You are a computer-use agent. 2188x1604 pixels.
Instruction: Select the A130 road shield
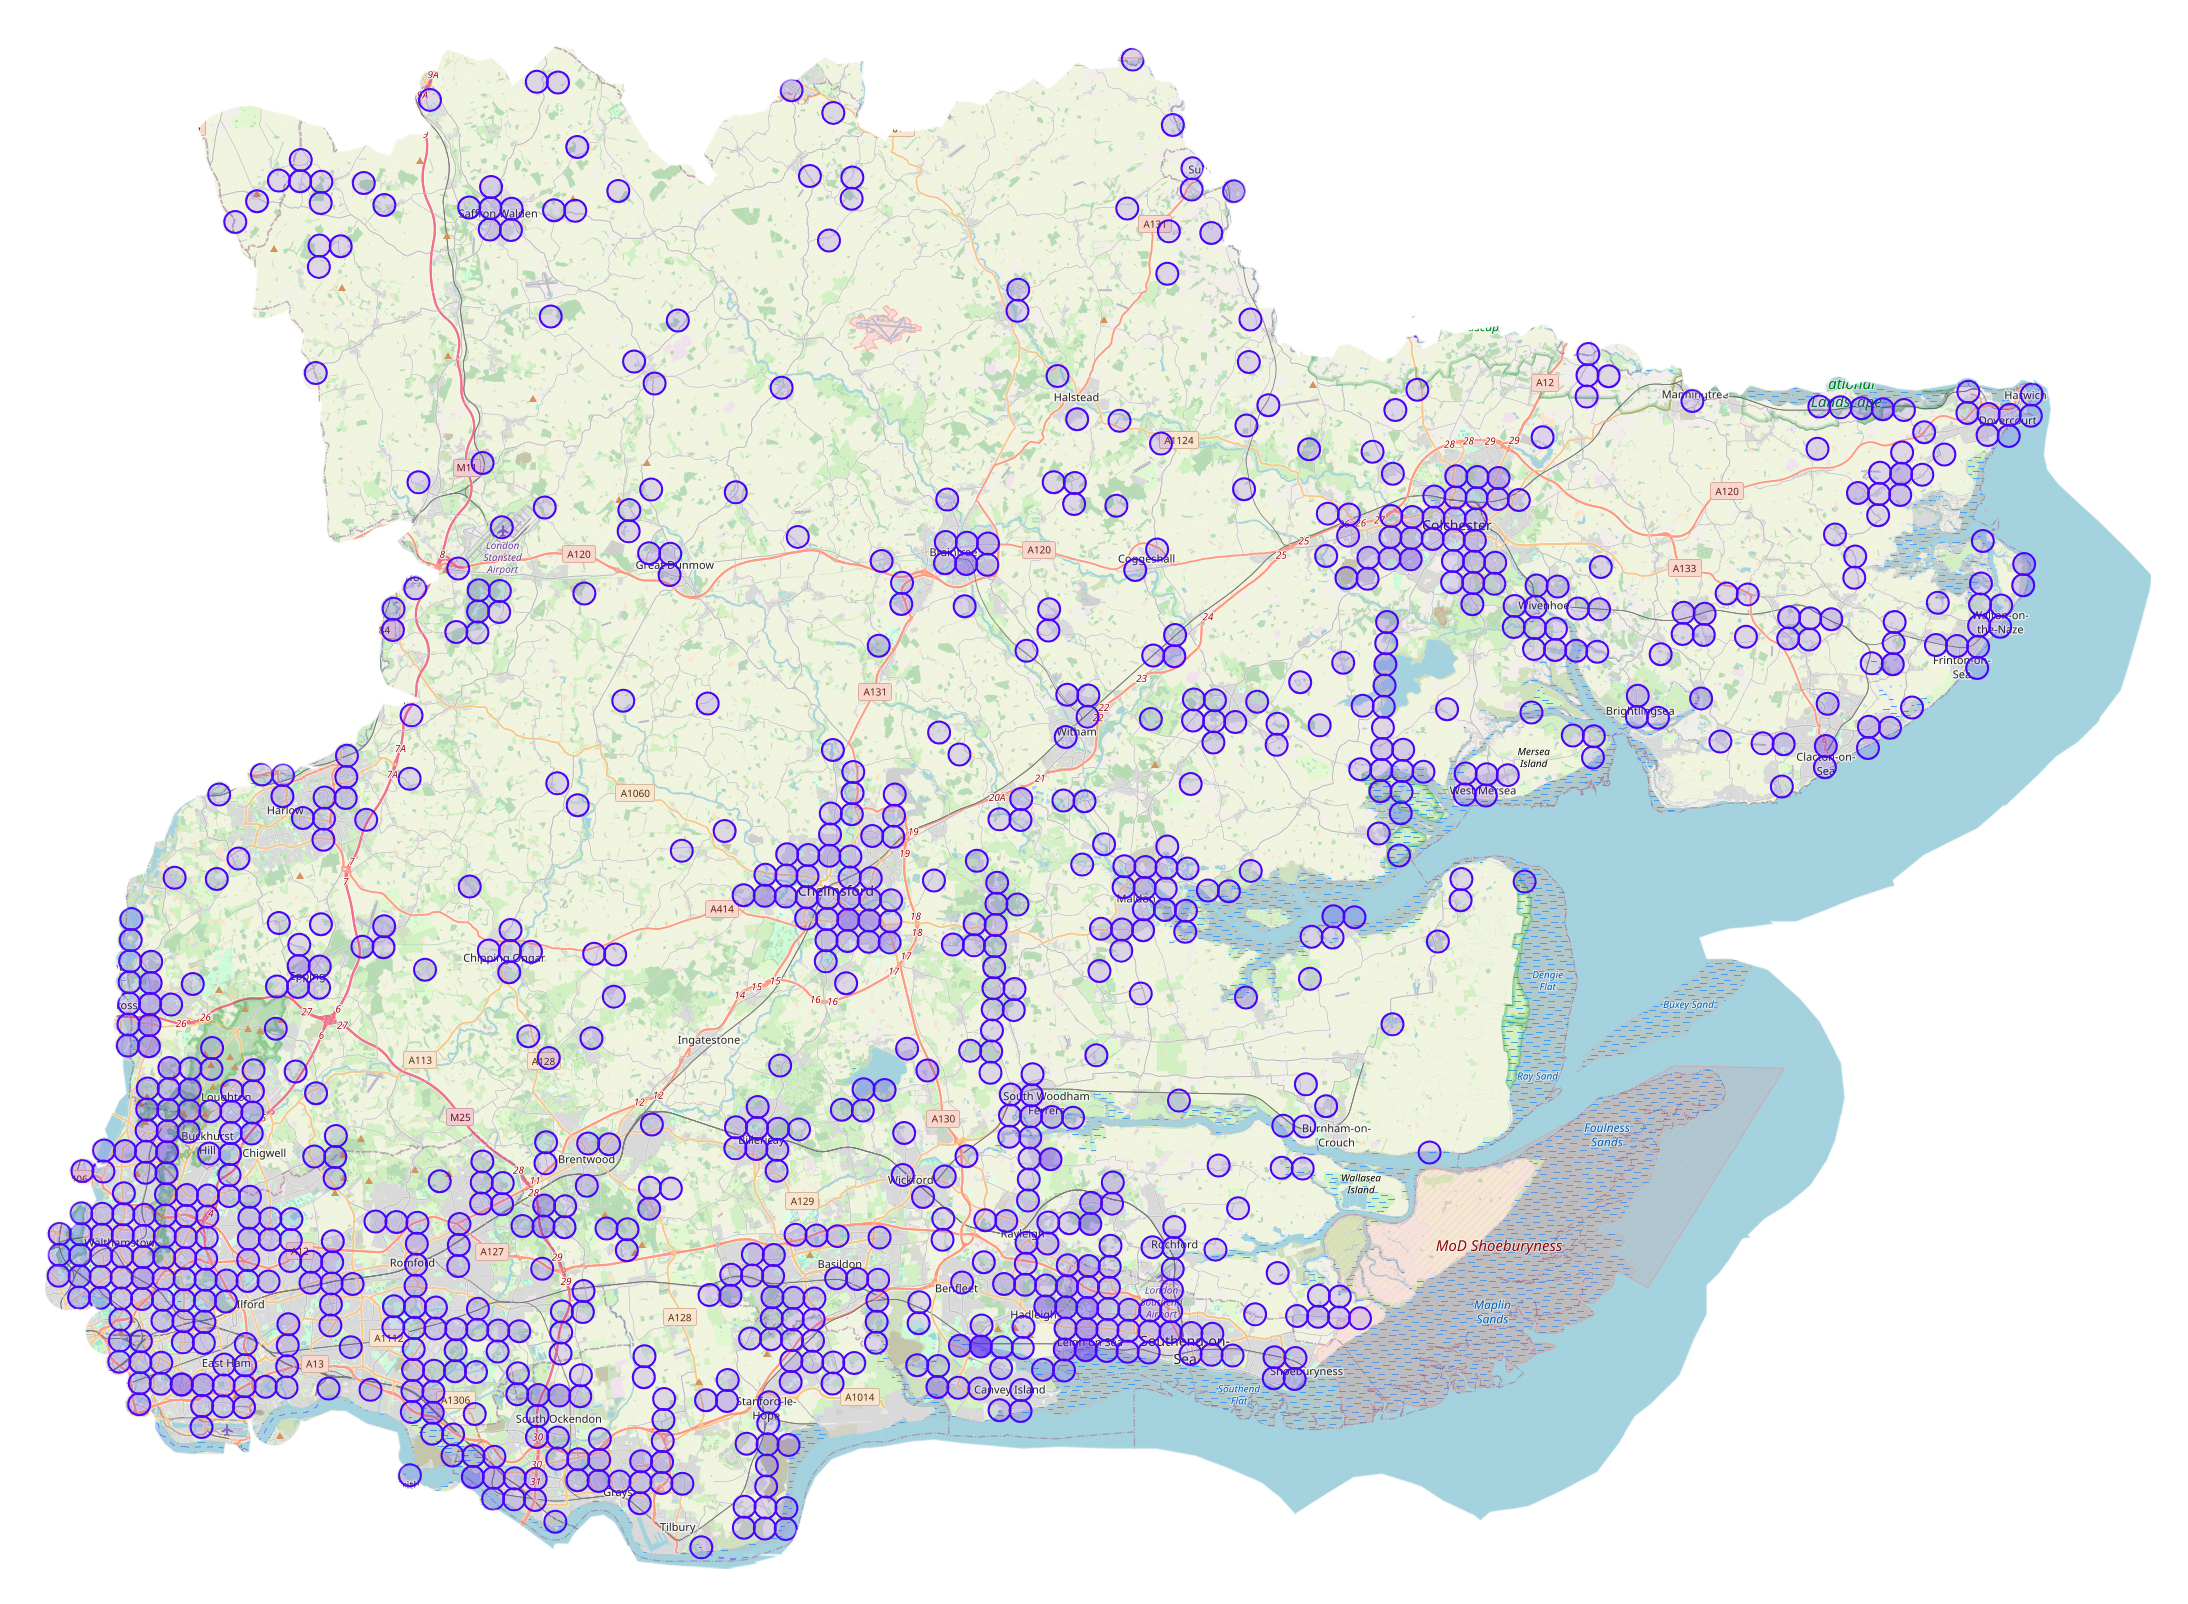click(943, 1119)
